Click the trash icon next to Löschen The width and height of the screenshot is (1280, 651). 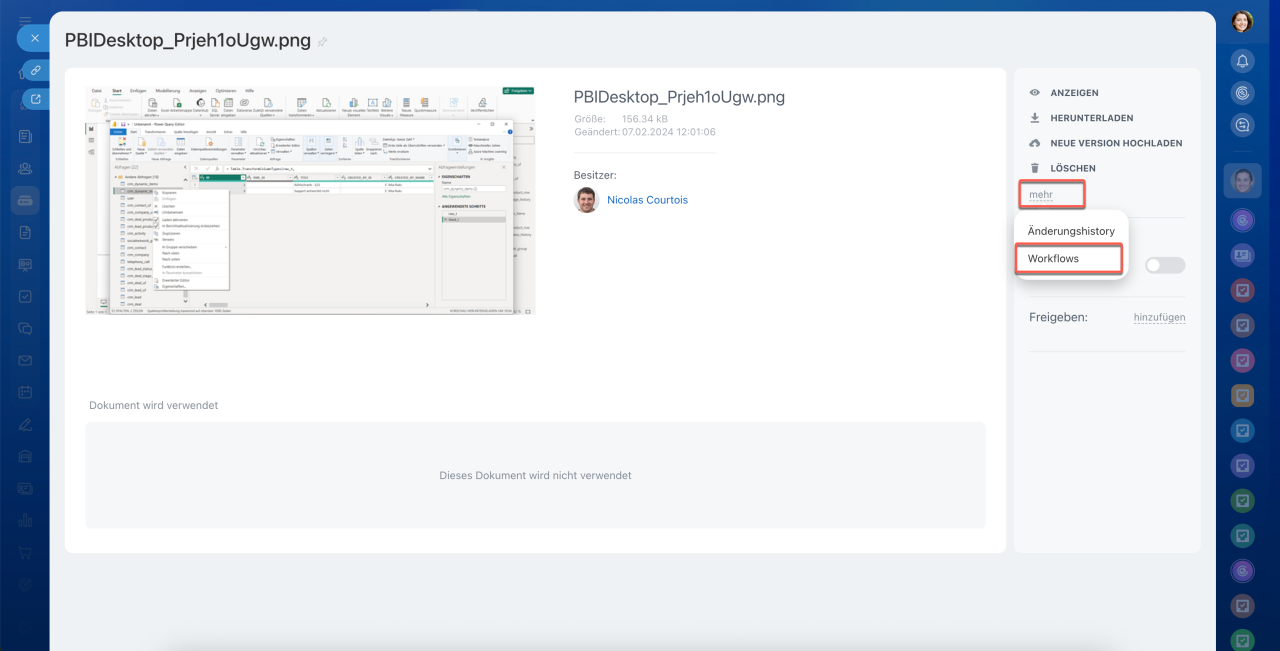(x=1035, y=169)
